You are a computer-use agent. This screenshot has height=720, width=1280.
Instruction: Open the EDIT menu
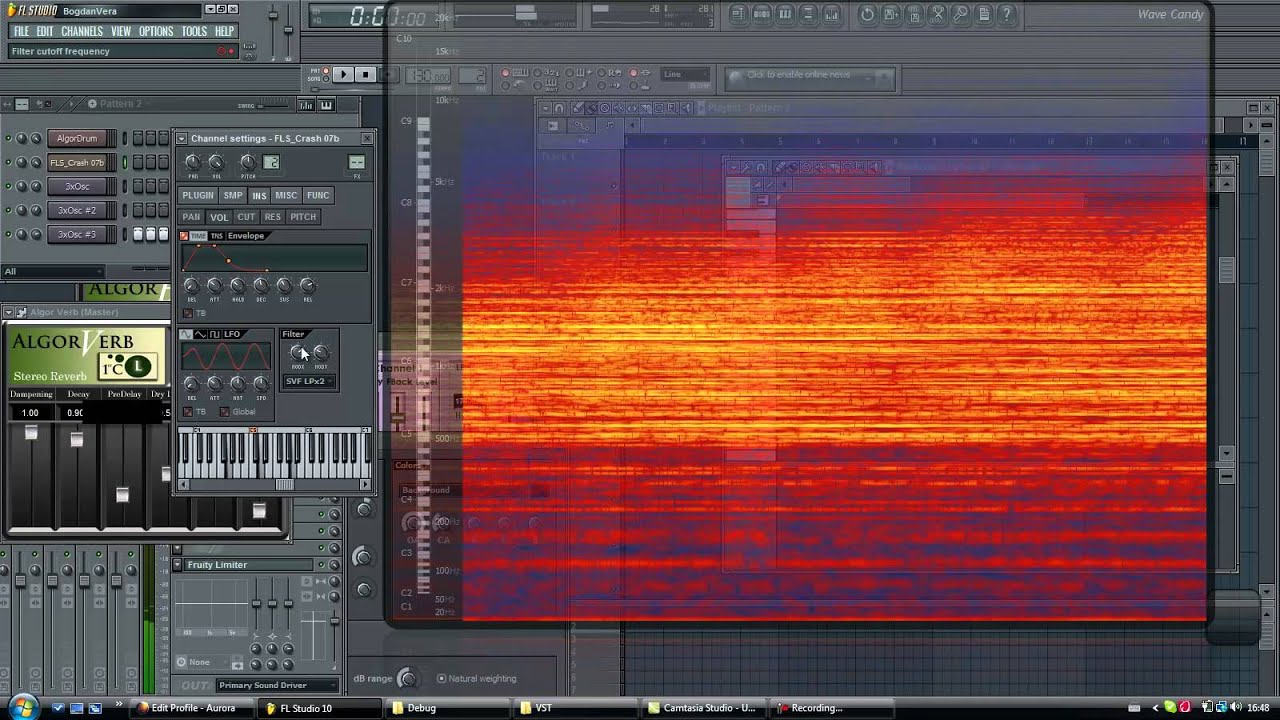pos(45,31)
